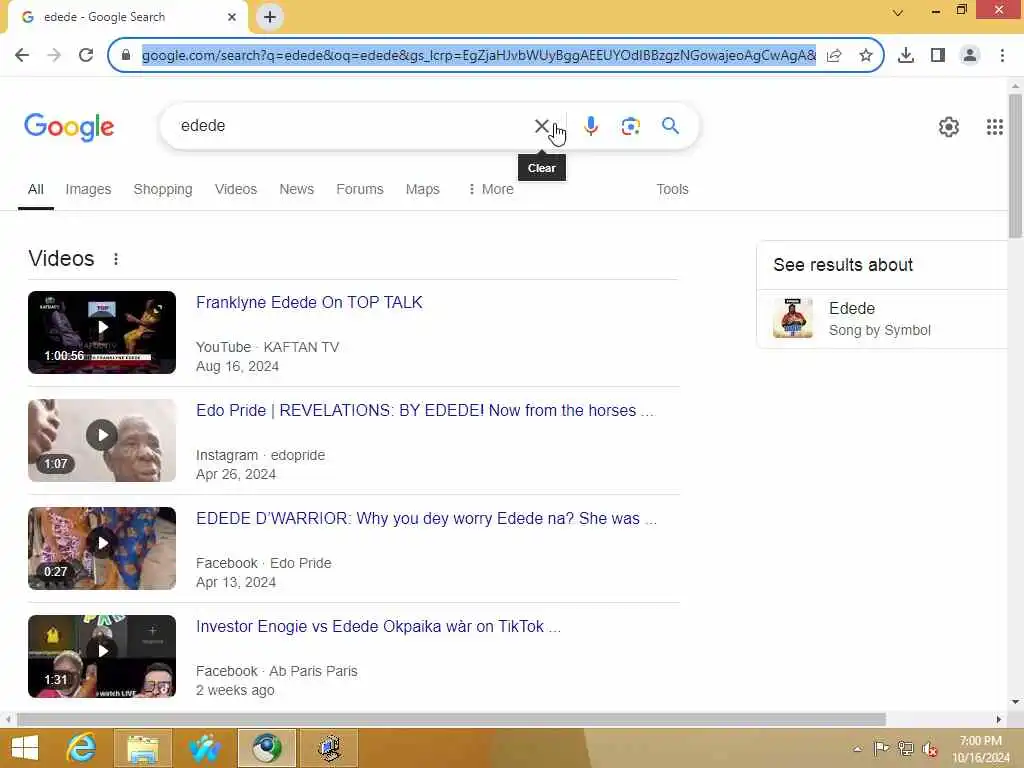Launch Internet Explorer from taskbar
This screenshot has width=1024, height=768.
pos(81,748)
